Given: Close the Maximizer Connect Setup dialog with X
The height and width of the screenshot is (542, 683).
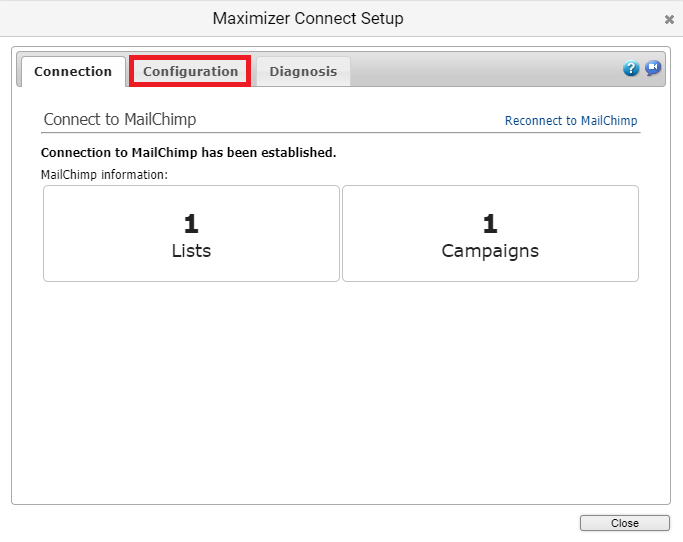Looking at the screenshot, I should click(x=669, y=19).
